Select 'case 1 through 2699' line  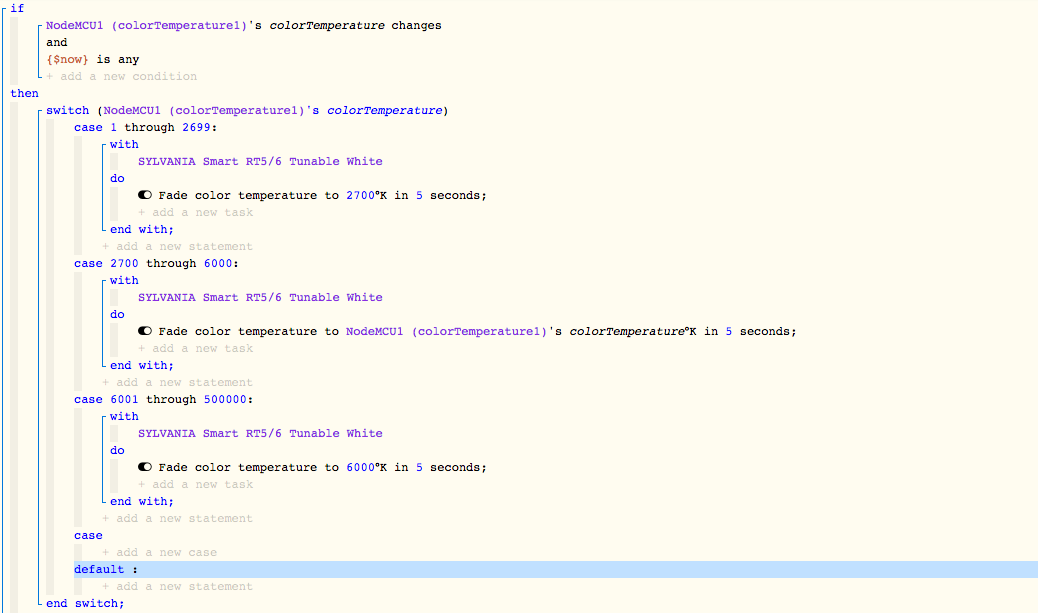pos(146,127)
